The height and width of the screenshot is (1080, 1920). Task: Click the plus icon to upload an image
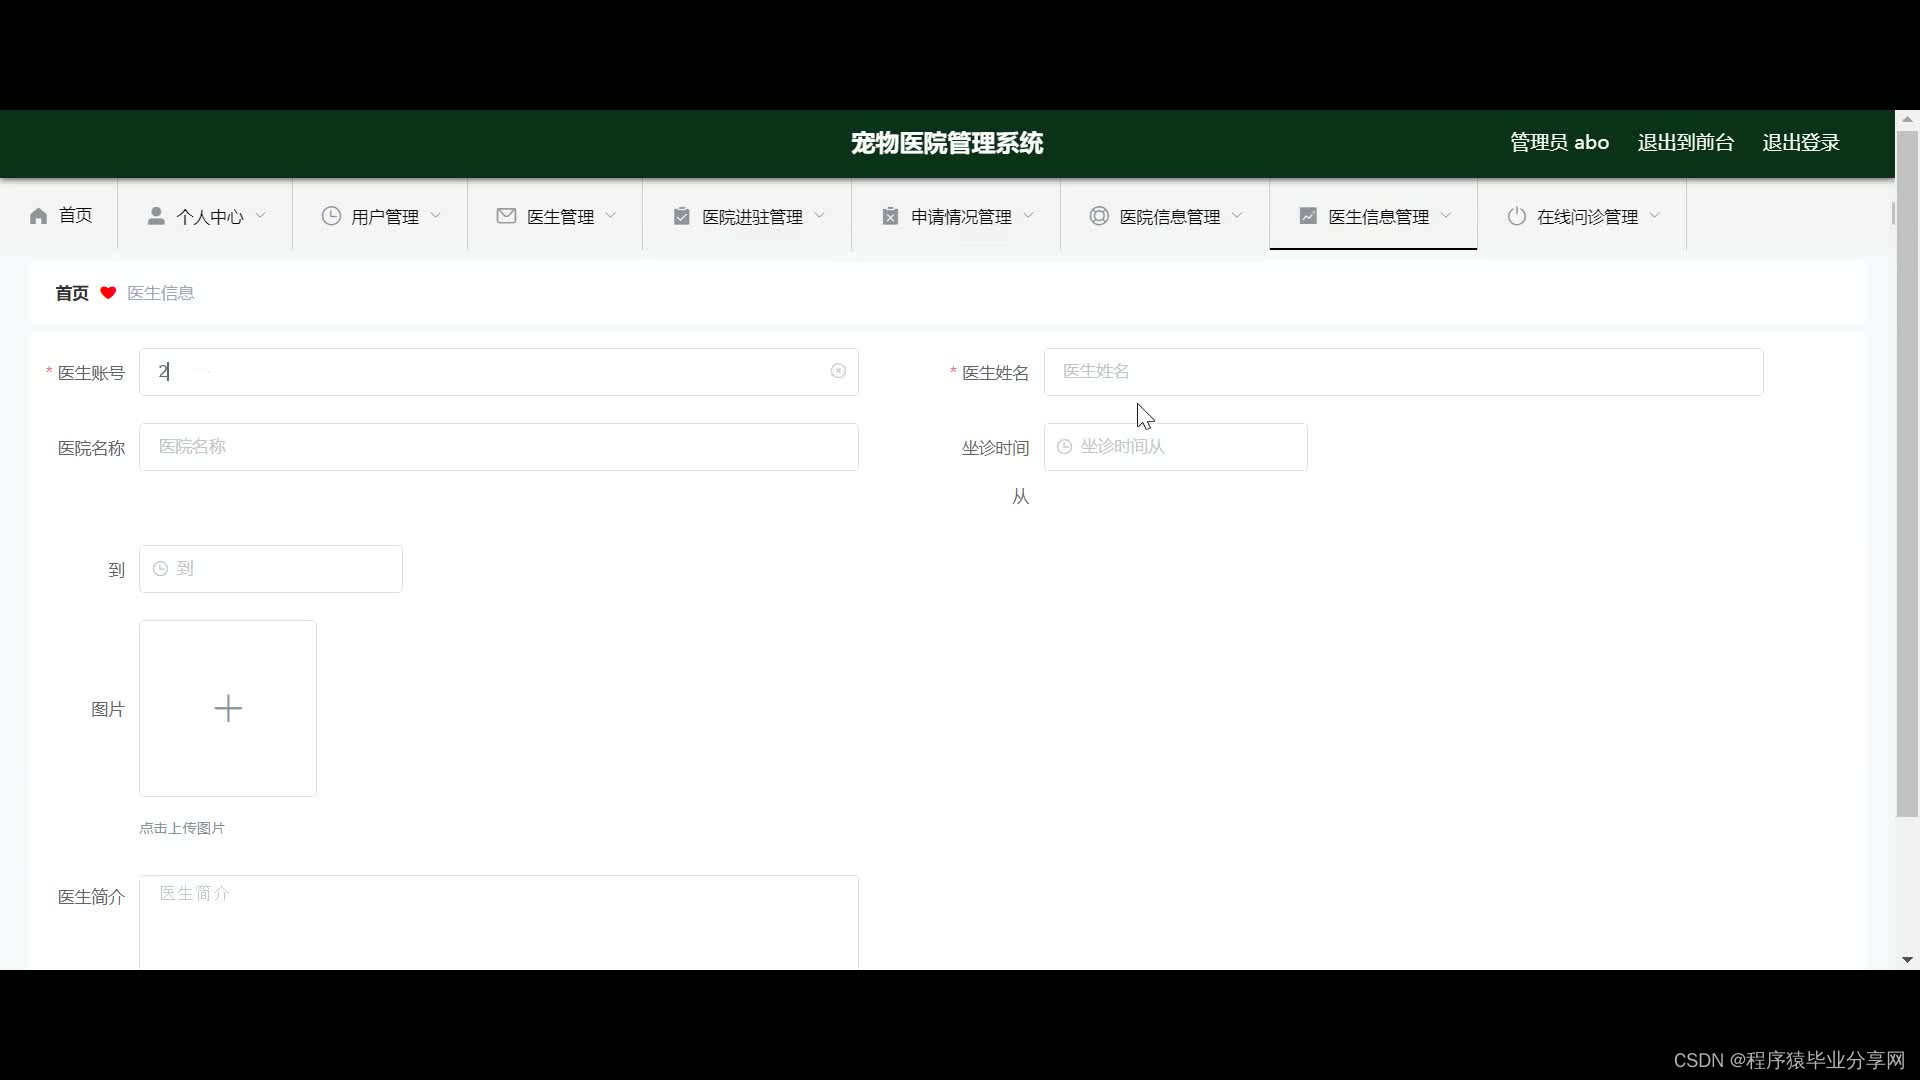[228, 708]
